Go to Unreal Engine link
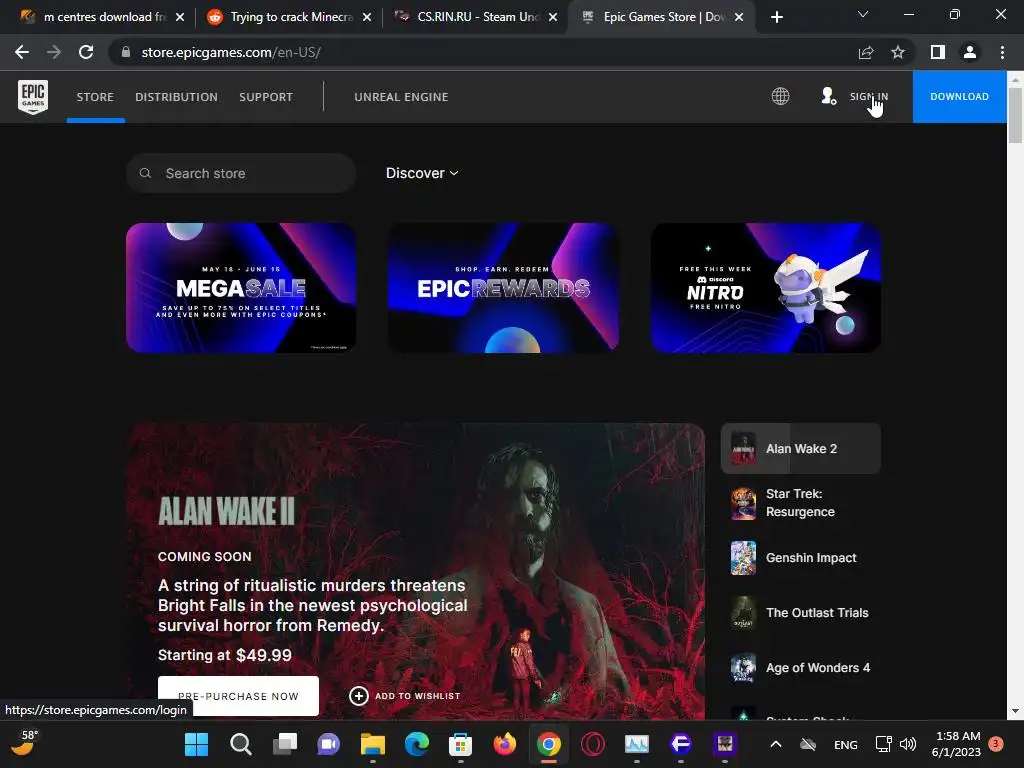The width and height of the screenshot is (1024, 768). [x=401, y=97]
